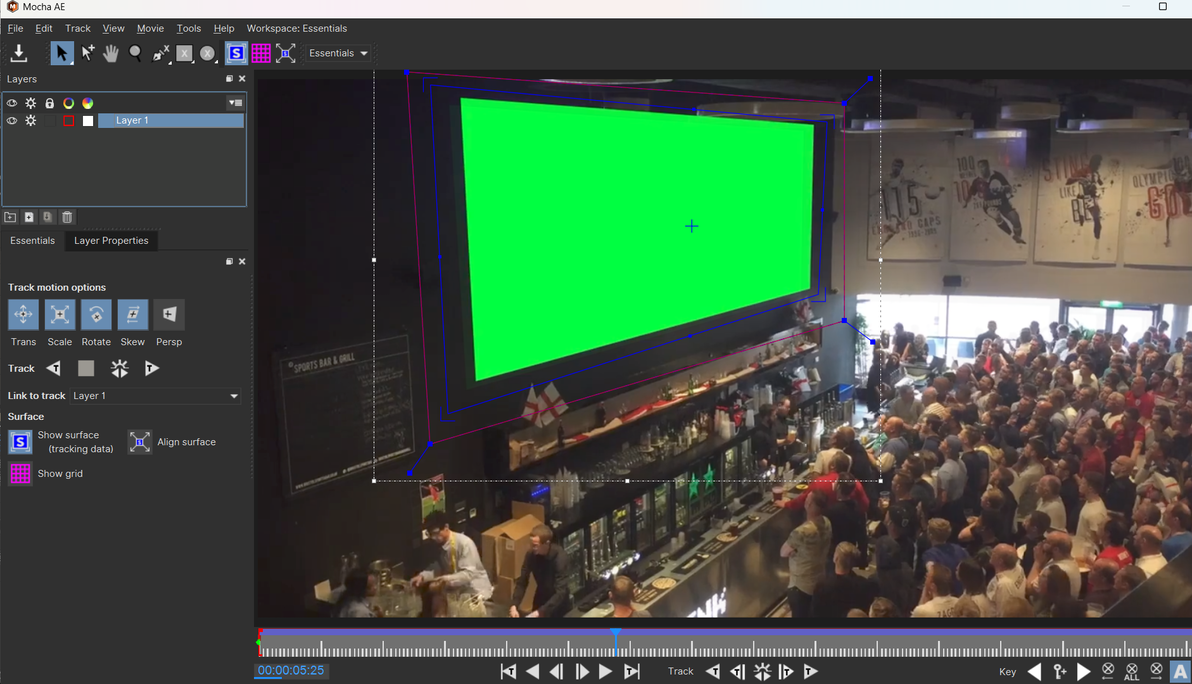
Task: Select the Hand pan tool
Action: point(111,53)
